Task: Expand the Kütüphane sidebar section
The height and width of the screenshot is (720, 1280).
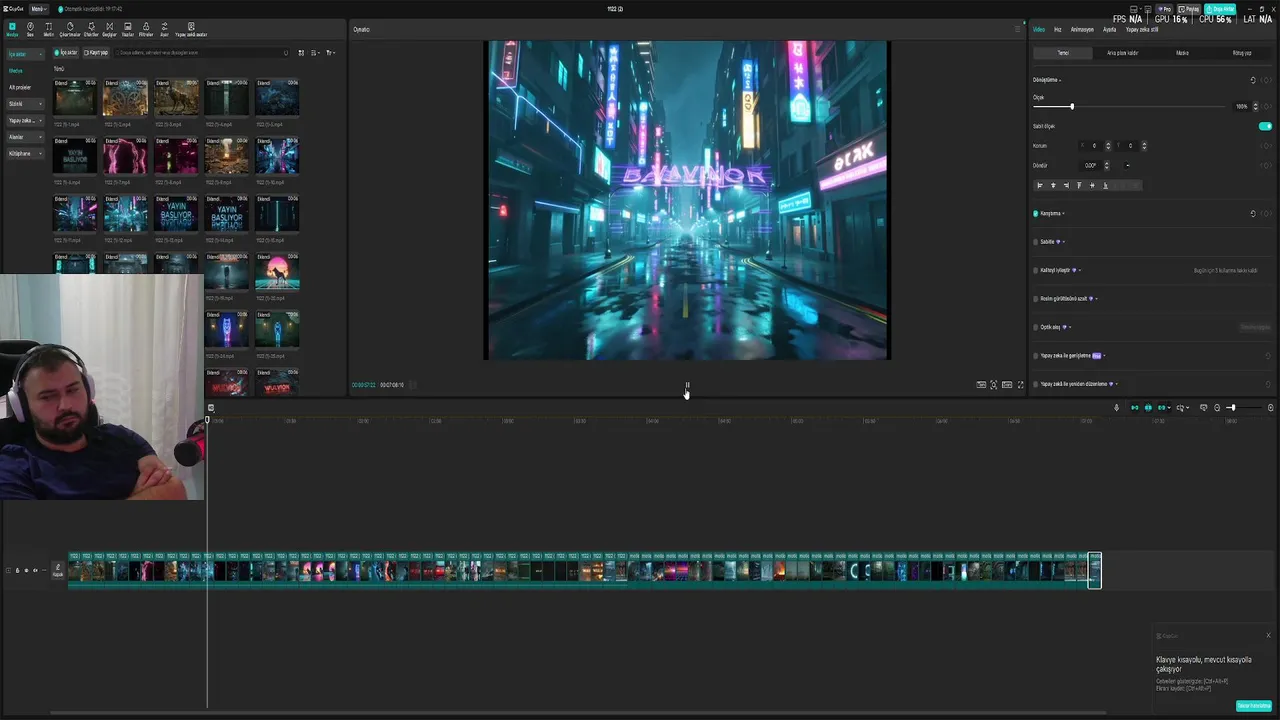Action: pos(24,153)
